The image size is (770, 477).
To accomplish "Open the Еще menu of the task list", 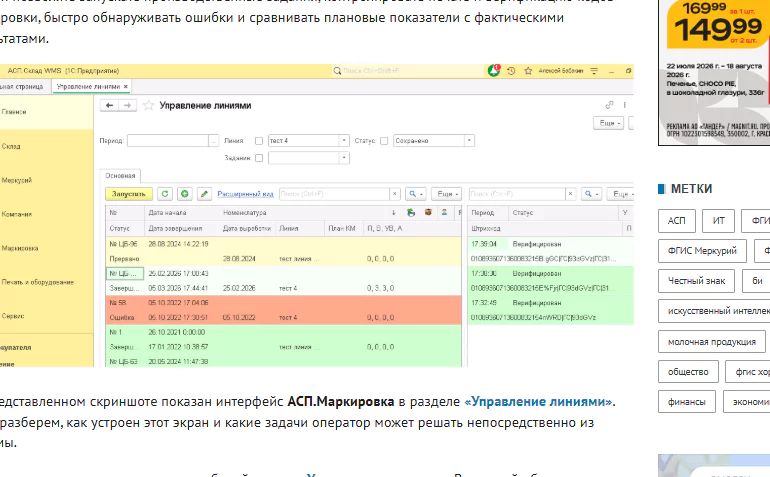I will pyautogui.click(x=447, y=194).
